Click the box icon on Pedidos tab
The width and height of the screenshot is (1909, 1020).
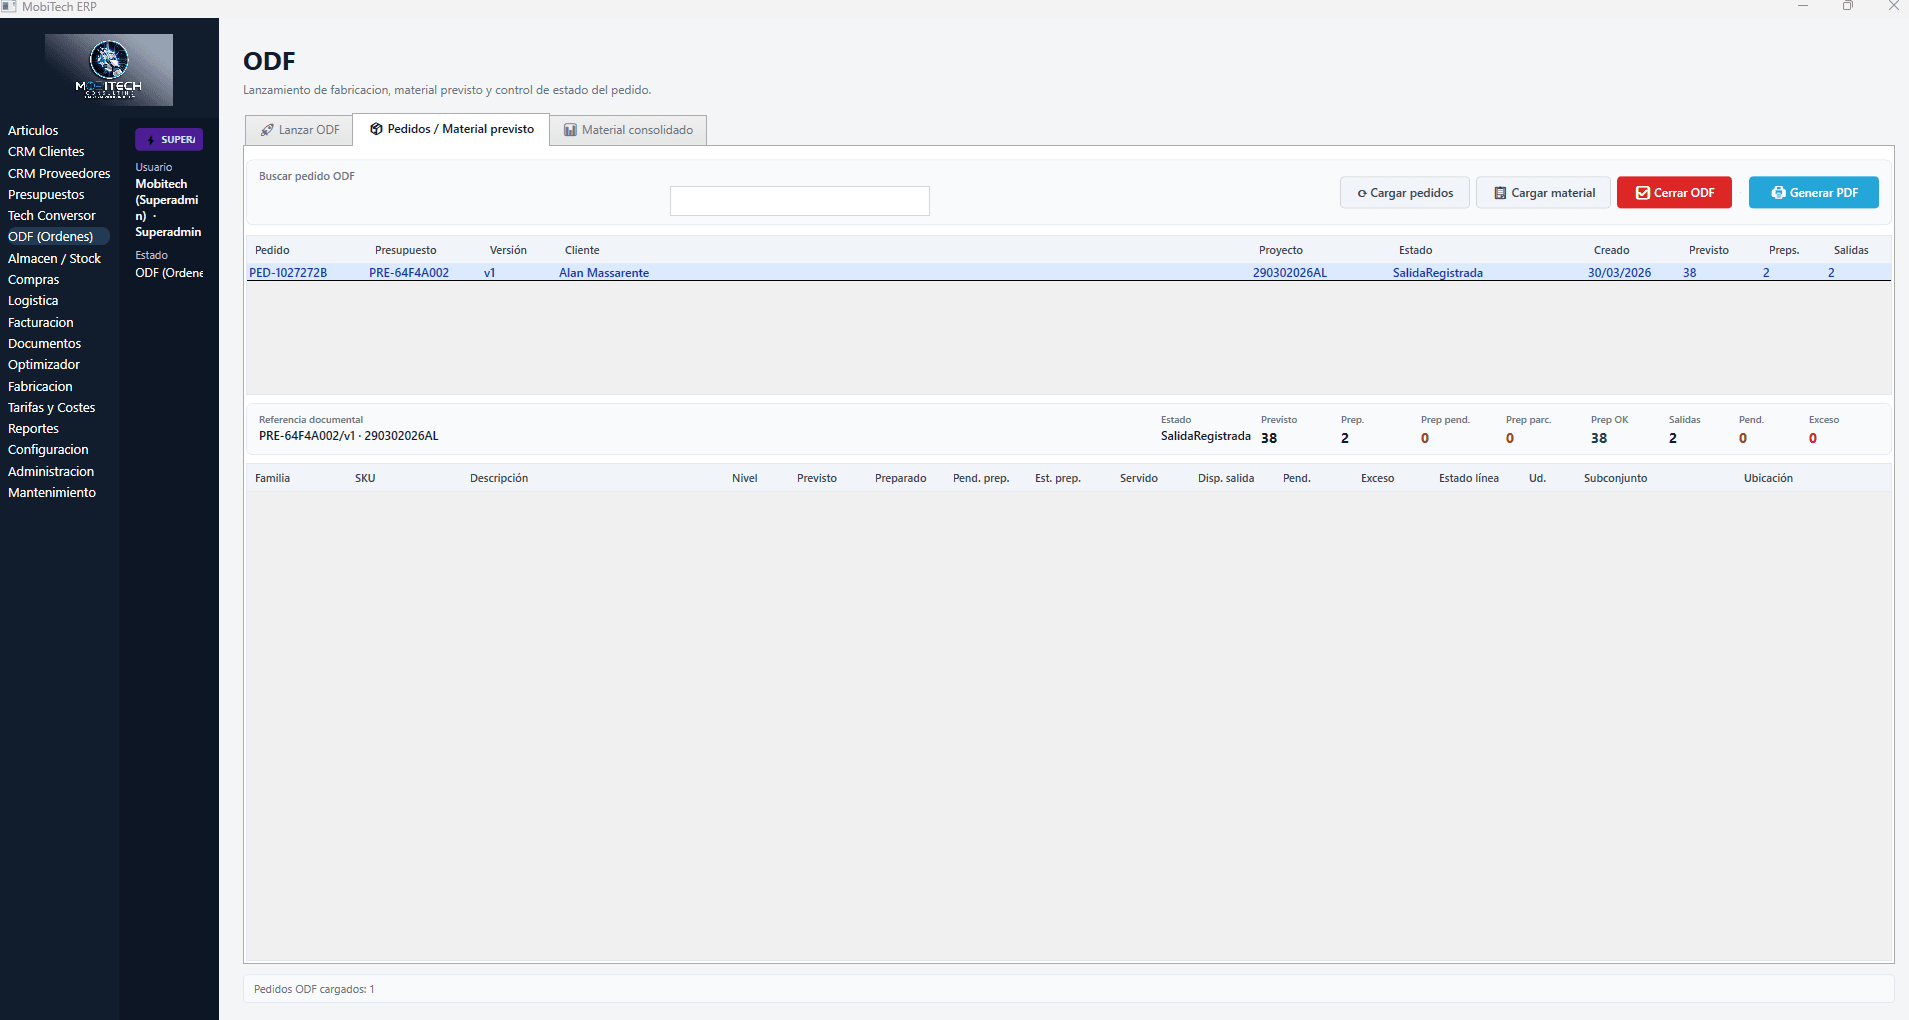pos(376,129)
